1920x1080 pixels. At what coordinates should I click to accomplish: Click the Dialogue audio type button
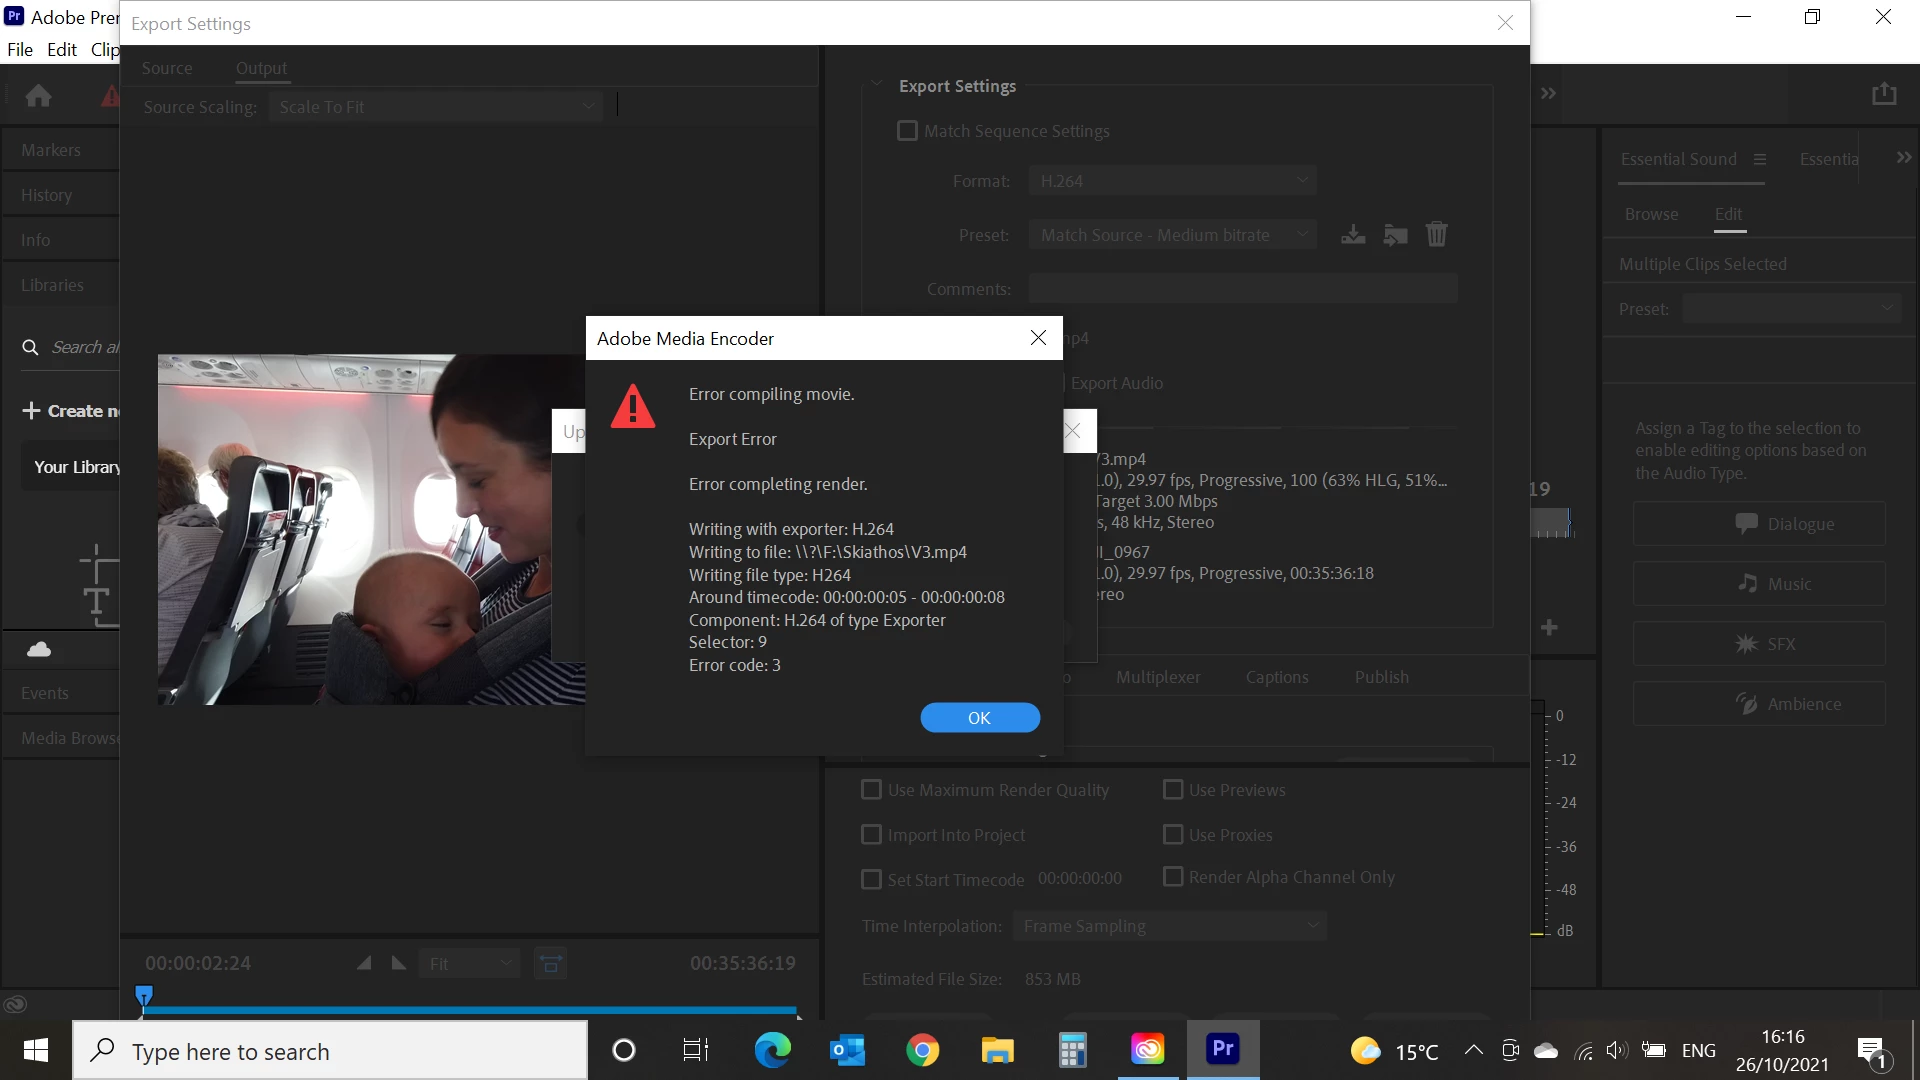point(1759,524)
